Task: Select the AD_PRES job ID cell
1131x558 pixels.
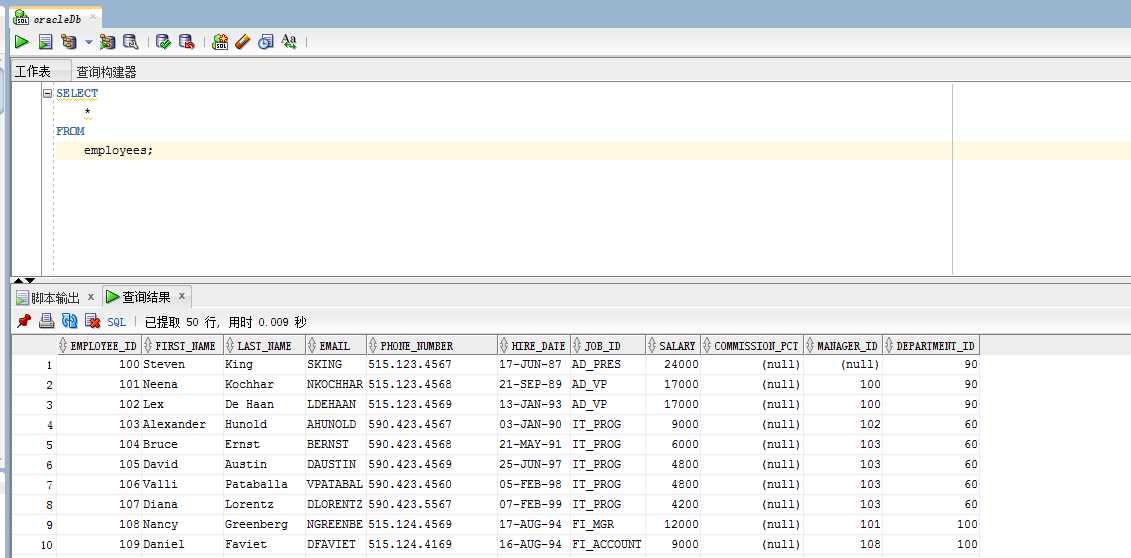Action: pyautogui.click(x=608, y=365)
